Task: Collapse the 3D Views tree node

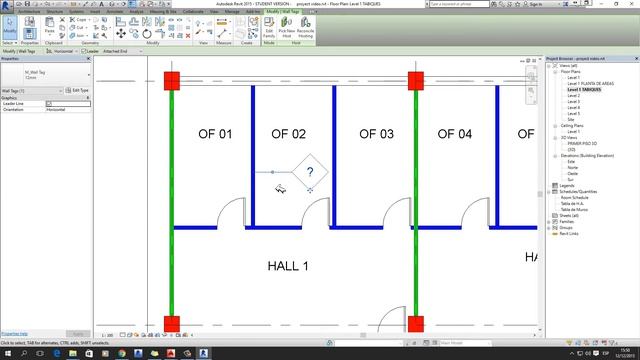Action: click(555, 138)
